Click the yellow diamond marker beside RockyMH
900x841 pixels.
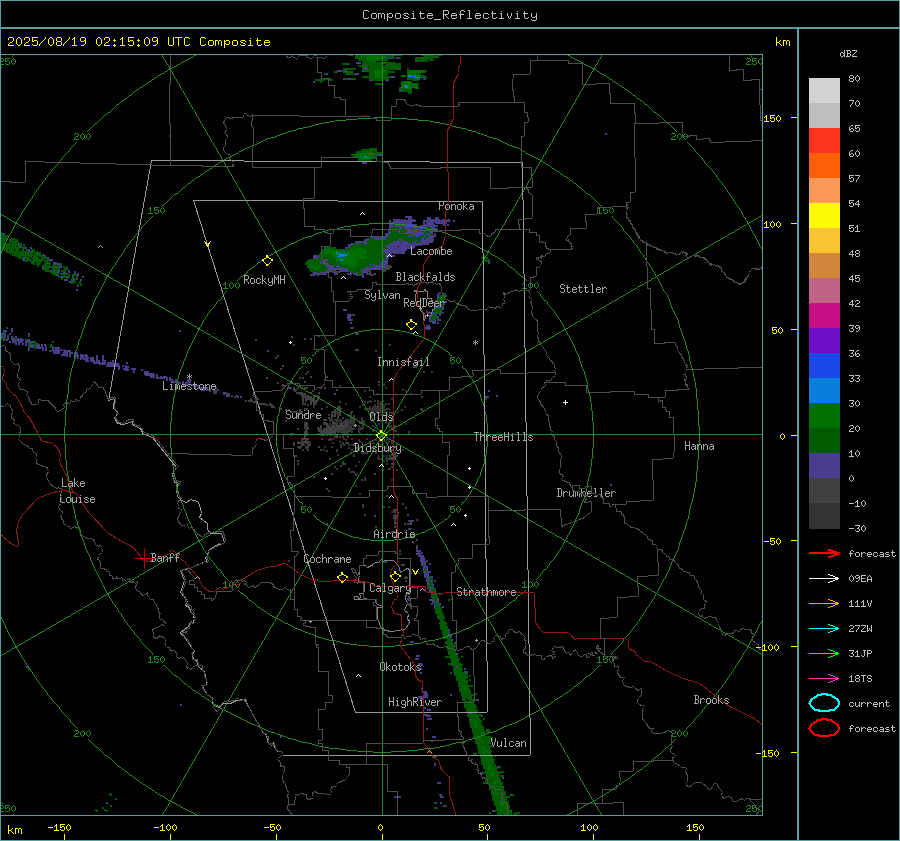click(267, 261)
